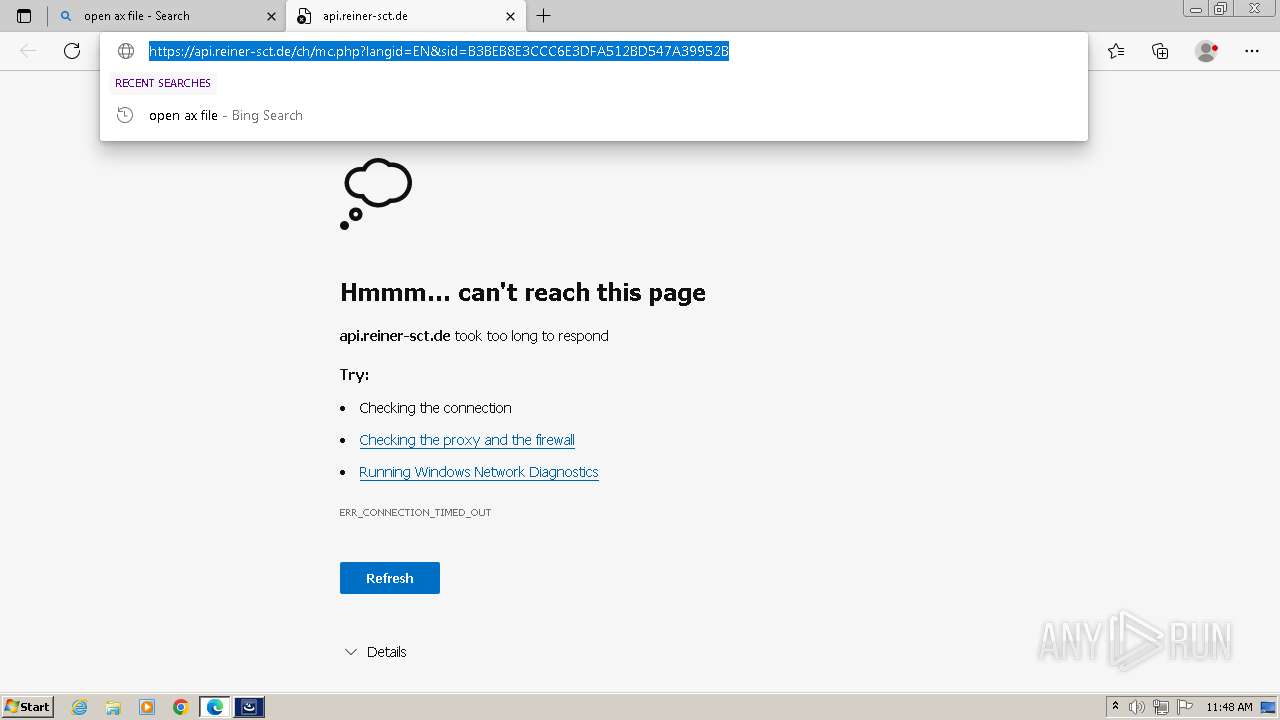Switch to the 'open ax file - Search' tab

167,16
